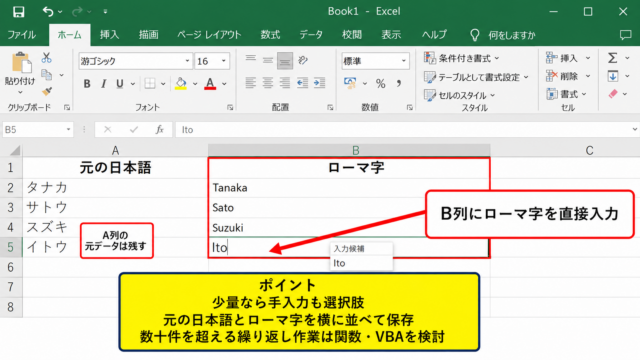Click the Redo arrow icon
640x360 pixels.
coord(77,11)
